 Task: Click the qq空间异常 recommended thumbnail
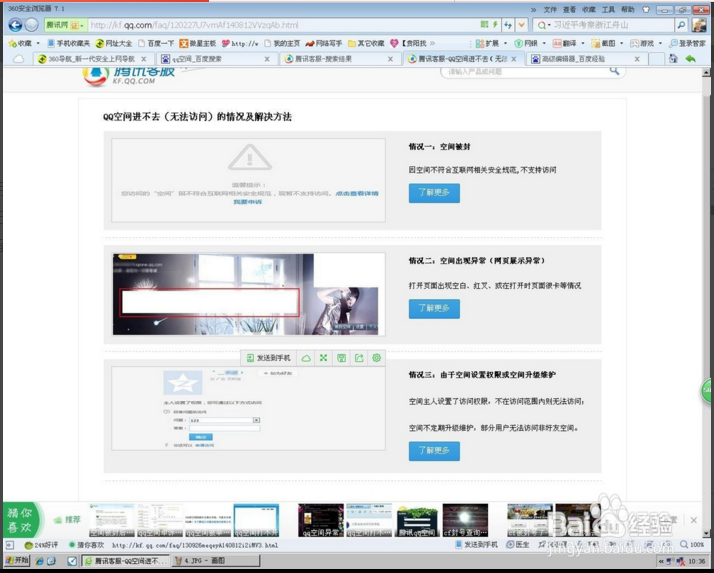pyautogui.click(x=321, y=520)
